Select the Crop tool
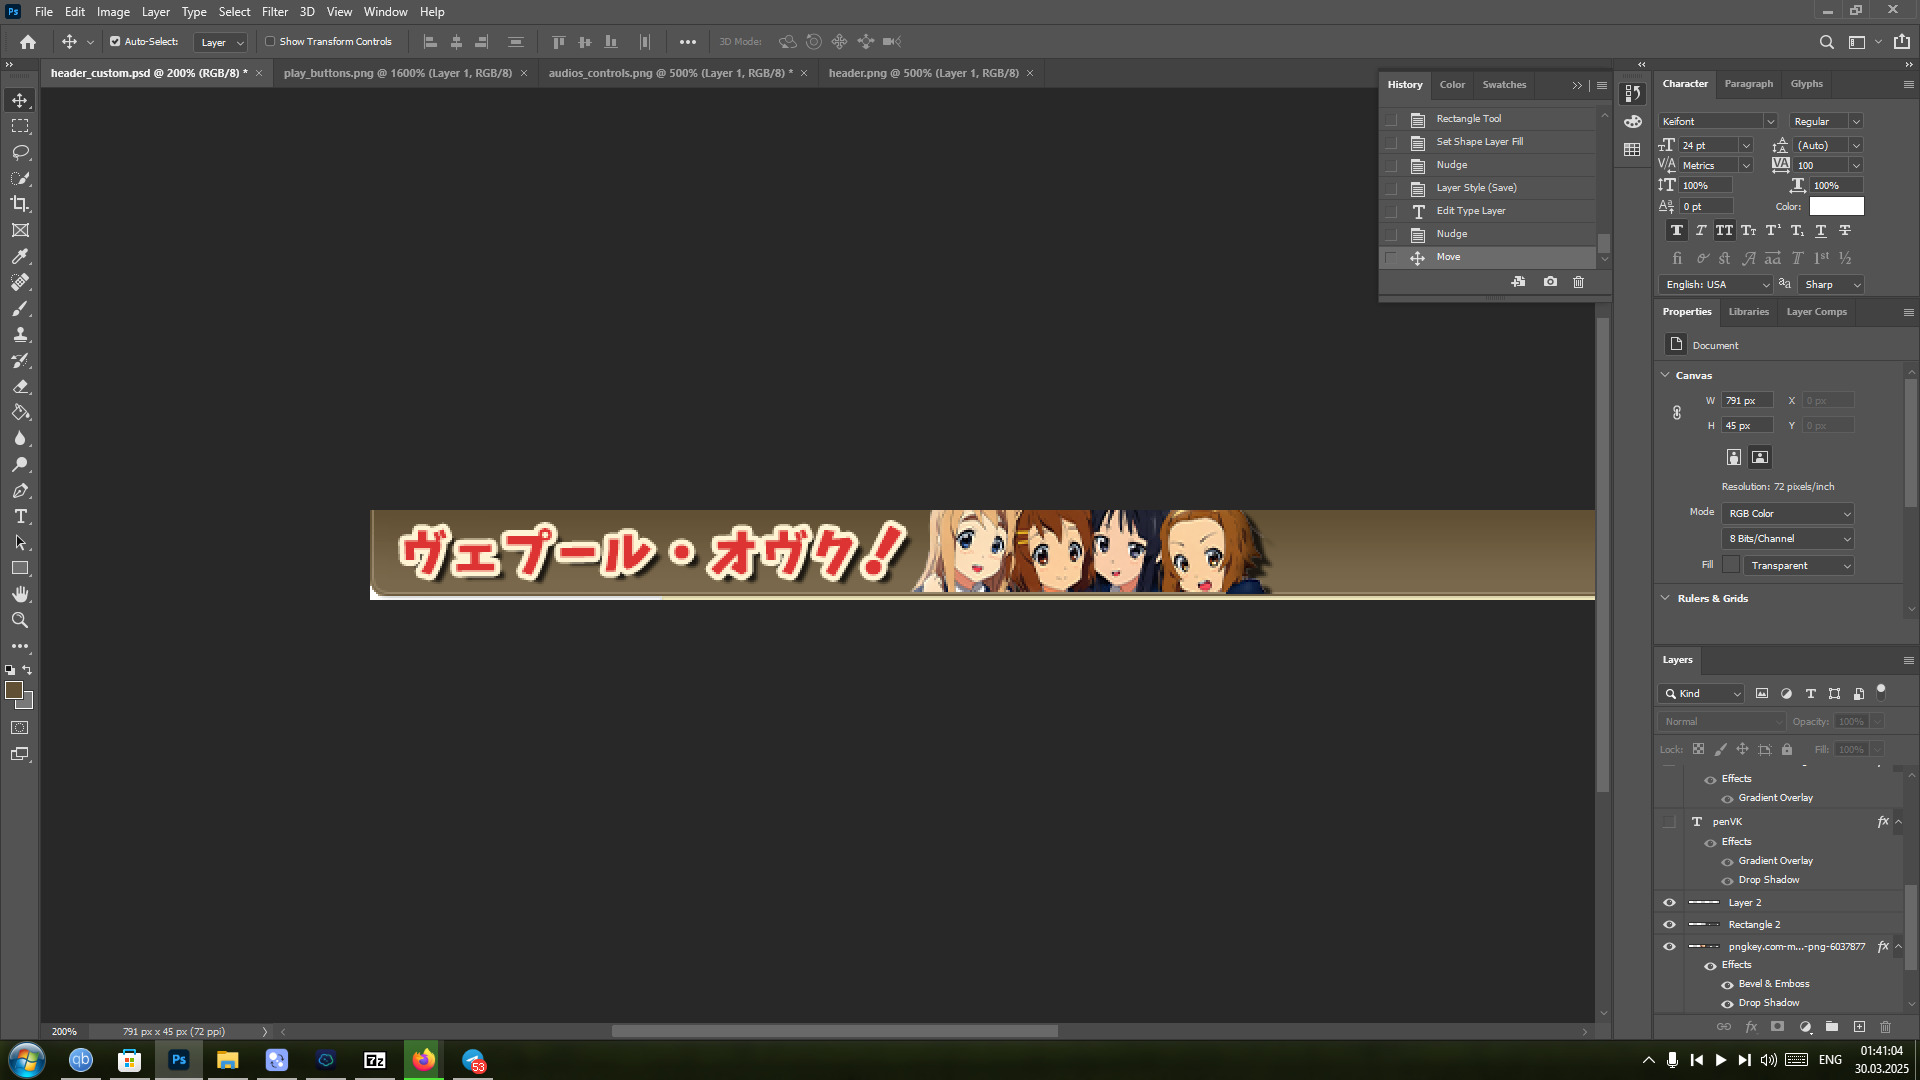 pos(20,204)
